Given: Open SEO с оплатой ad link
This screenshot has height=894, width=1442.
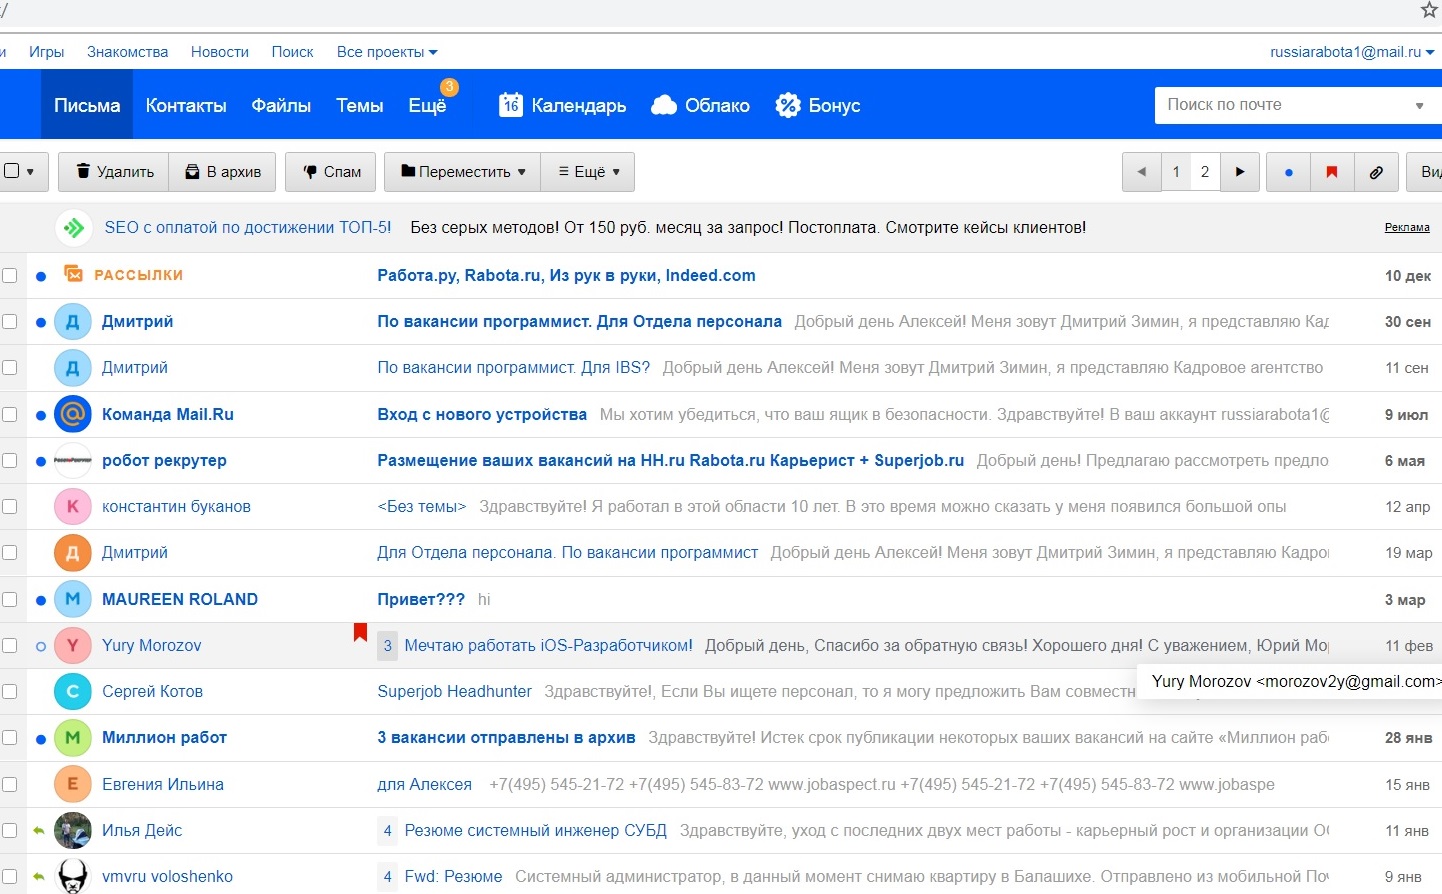Looking at the screenshot, I should [248, 228].
